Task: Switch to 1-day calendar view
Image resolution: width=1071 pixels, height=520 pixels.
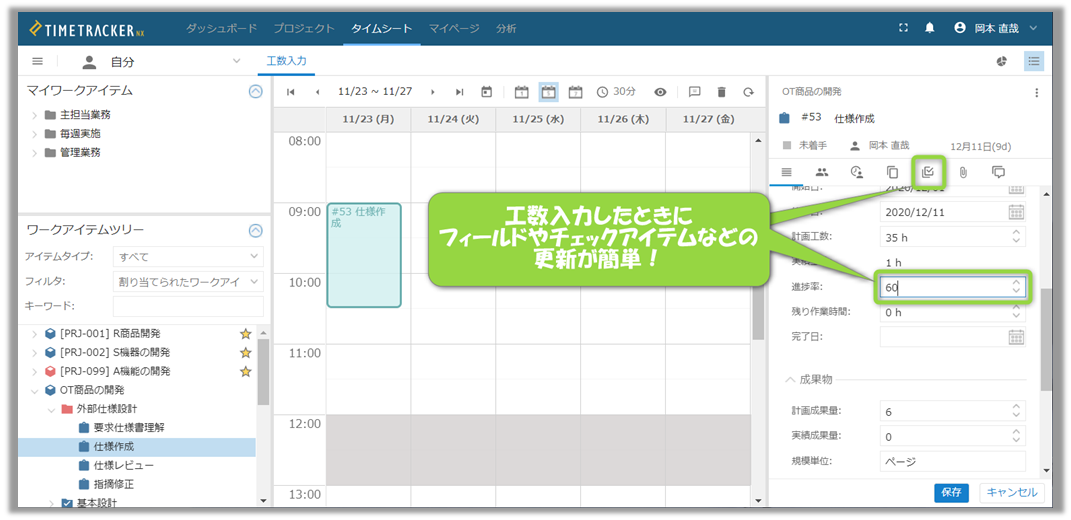Action: coord(522,92)
